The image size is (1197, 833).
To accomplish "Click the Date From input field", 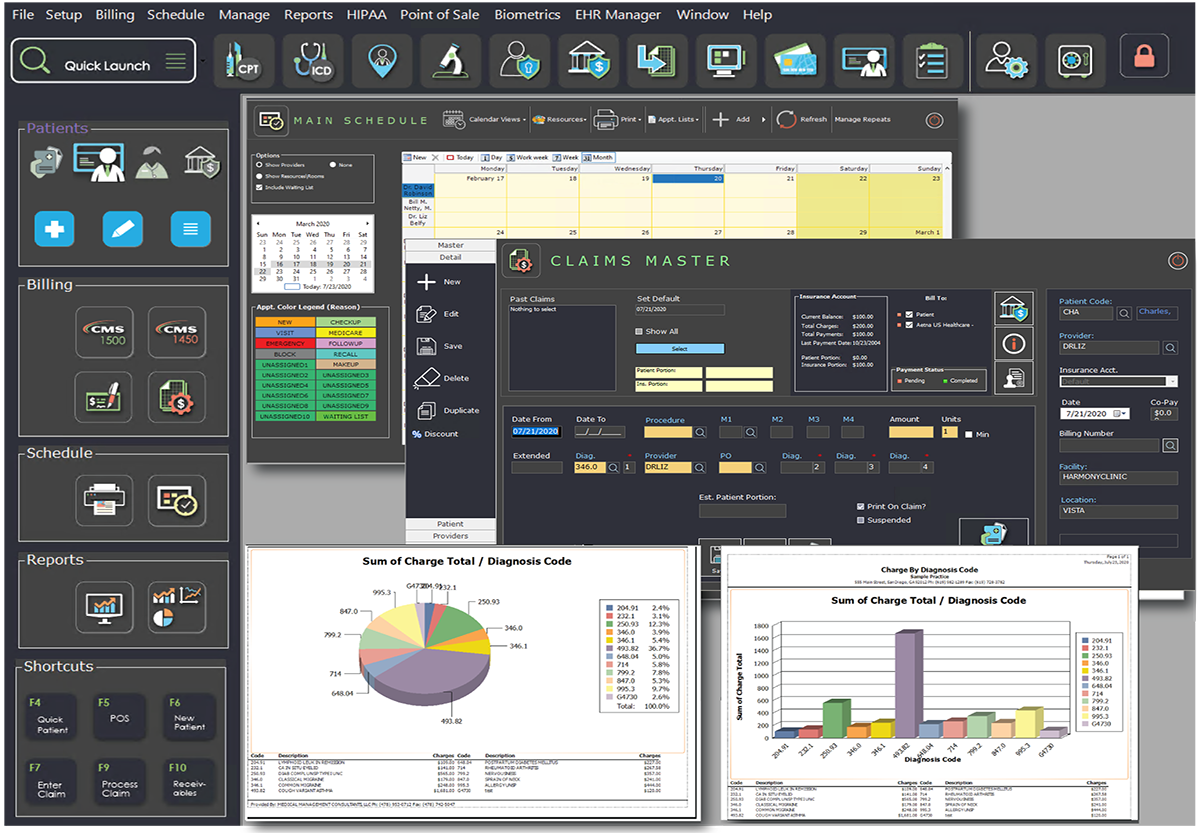I will click(536, 432).
